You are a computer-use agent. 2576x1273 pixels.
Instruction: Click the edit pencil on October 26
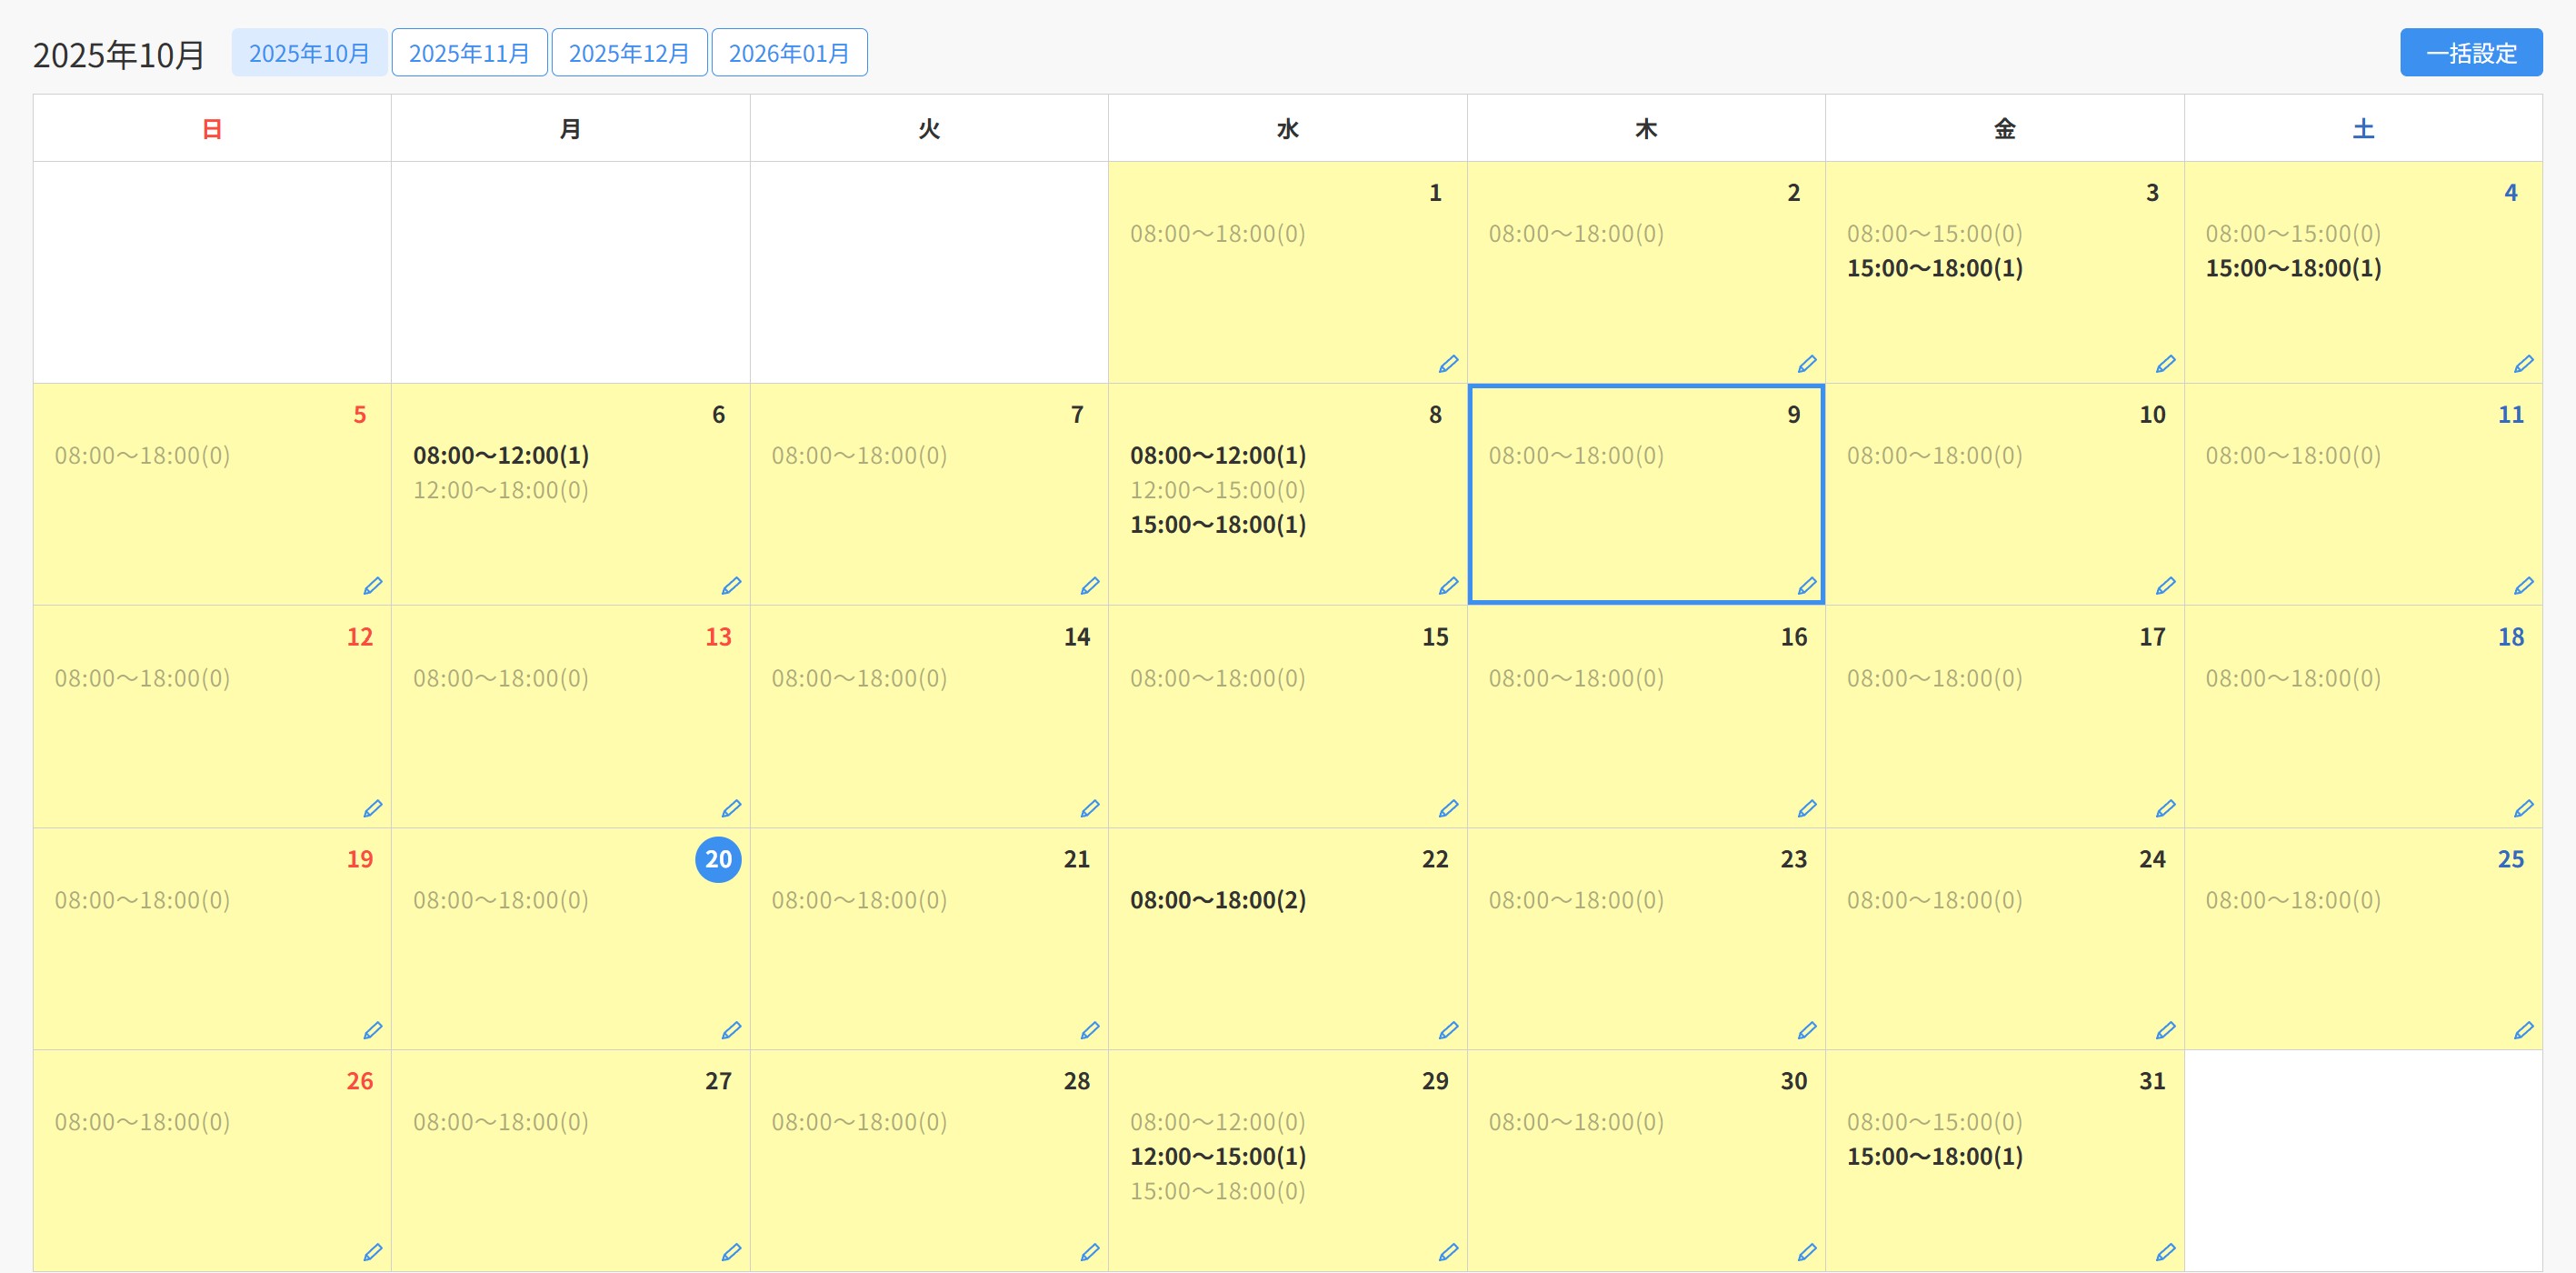click(373, 1252)
